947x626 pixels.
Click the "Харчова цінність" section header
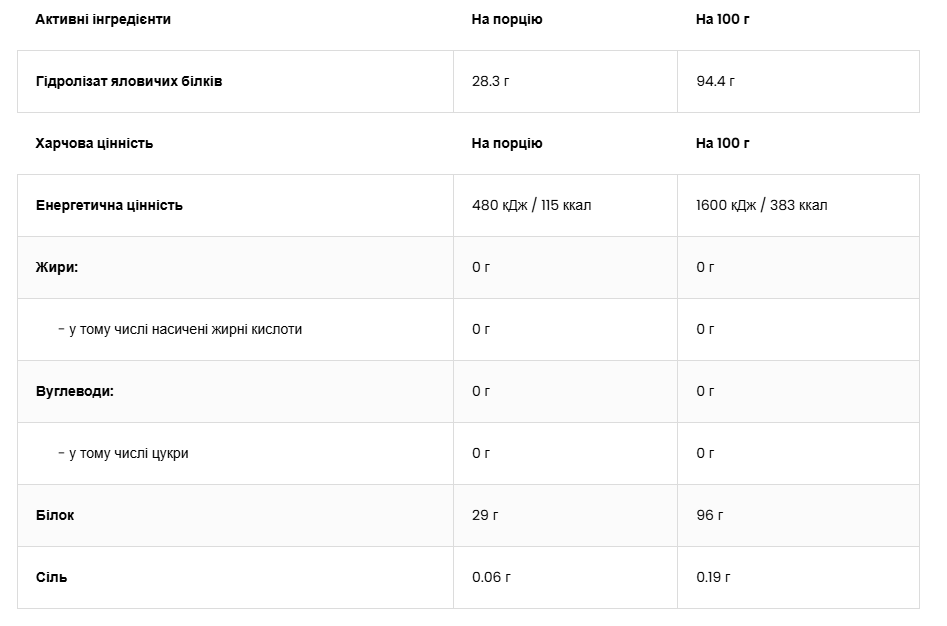click(94, 143)
